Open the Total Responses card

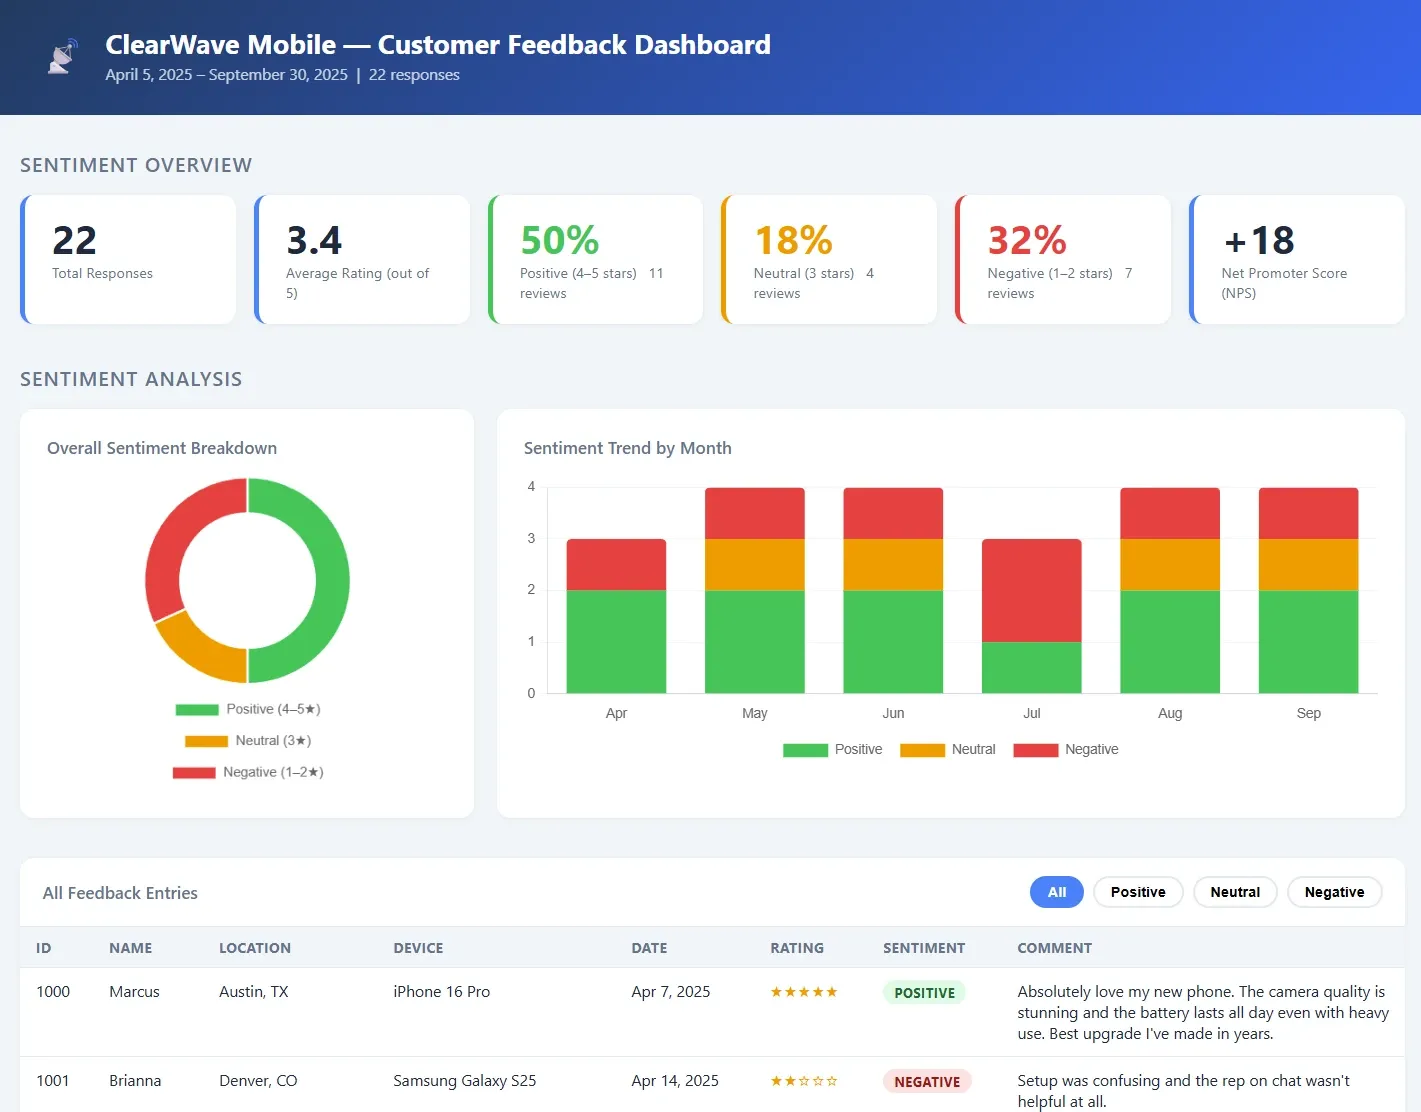[128, 259]
